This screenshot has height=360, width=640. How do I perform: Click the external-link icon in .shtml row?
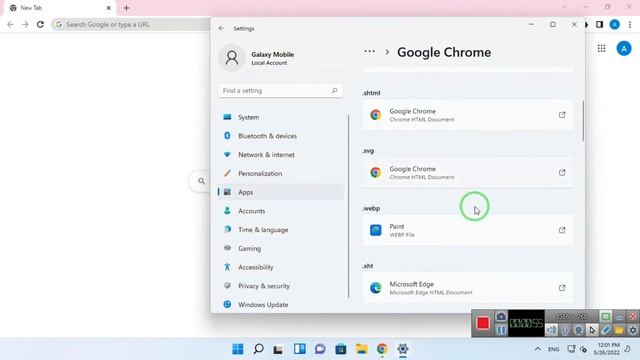pyautogui.click(x=562, y=115)
